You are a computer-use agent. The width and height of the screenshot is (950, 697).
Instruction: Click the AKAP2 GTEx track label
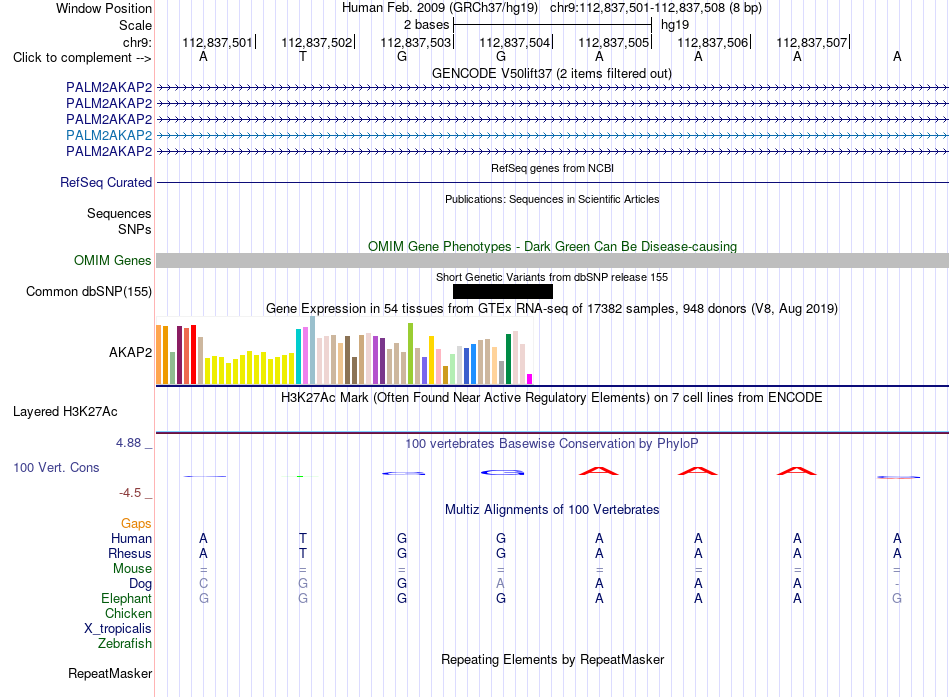pos(130,352)
